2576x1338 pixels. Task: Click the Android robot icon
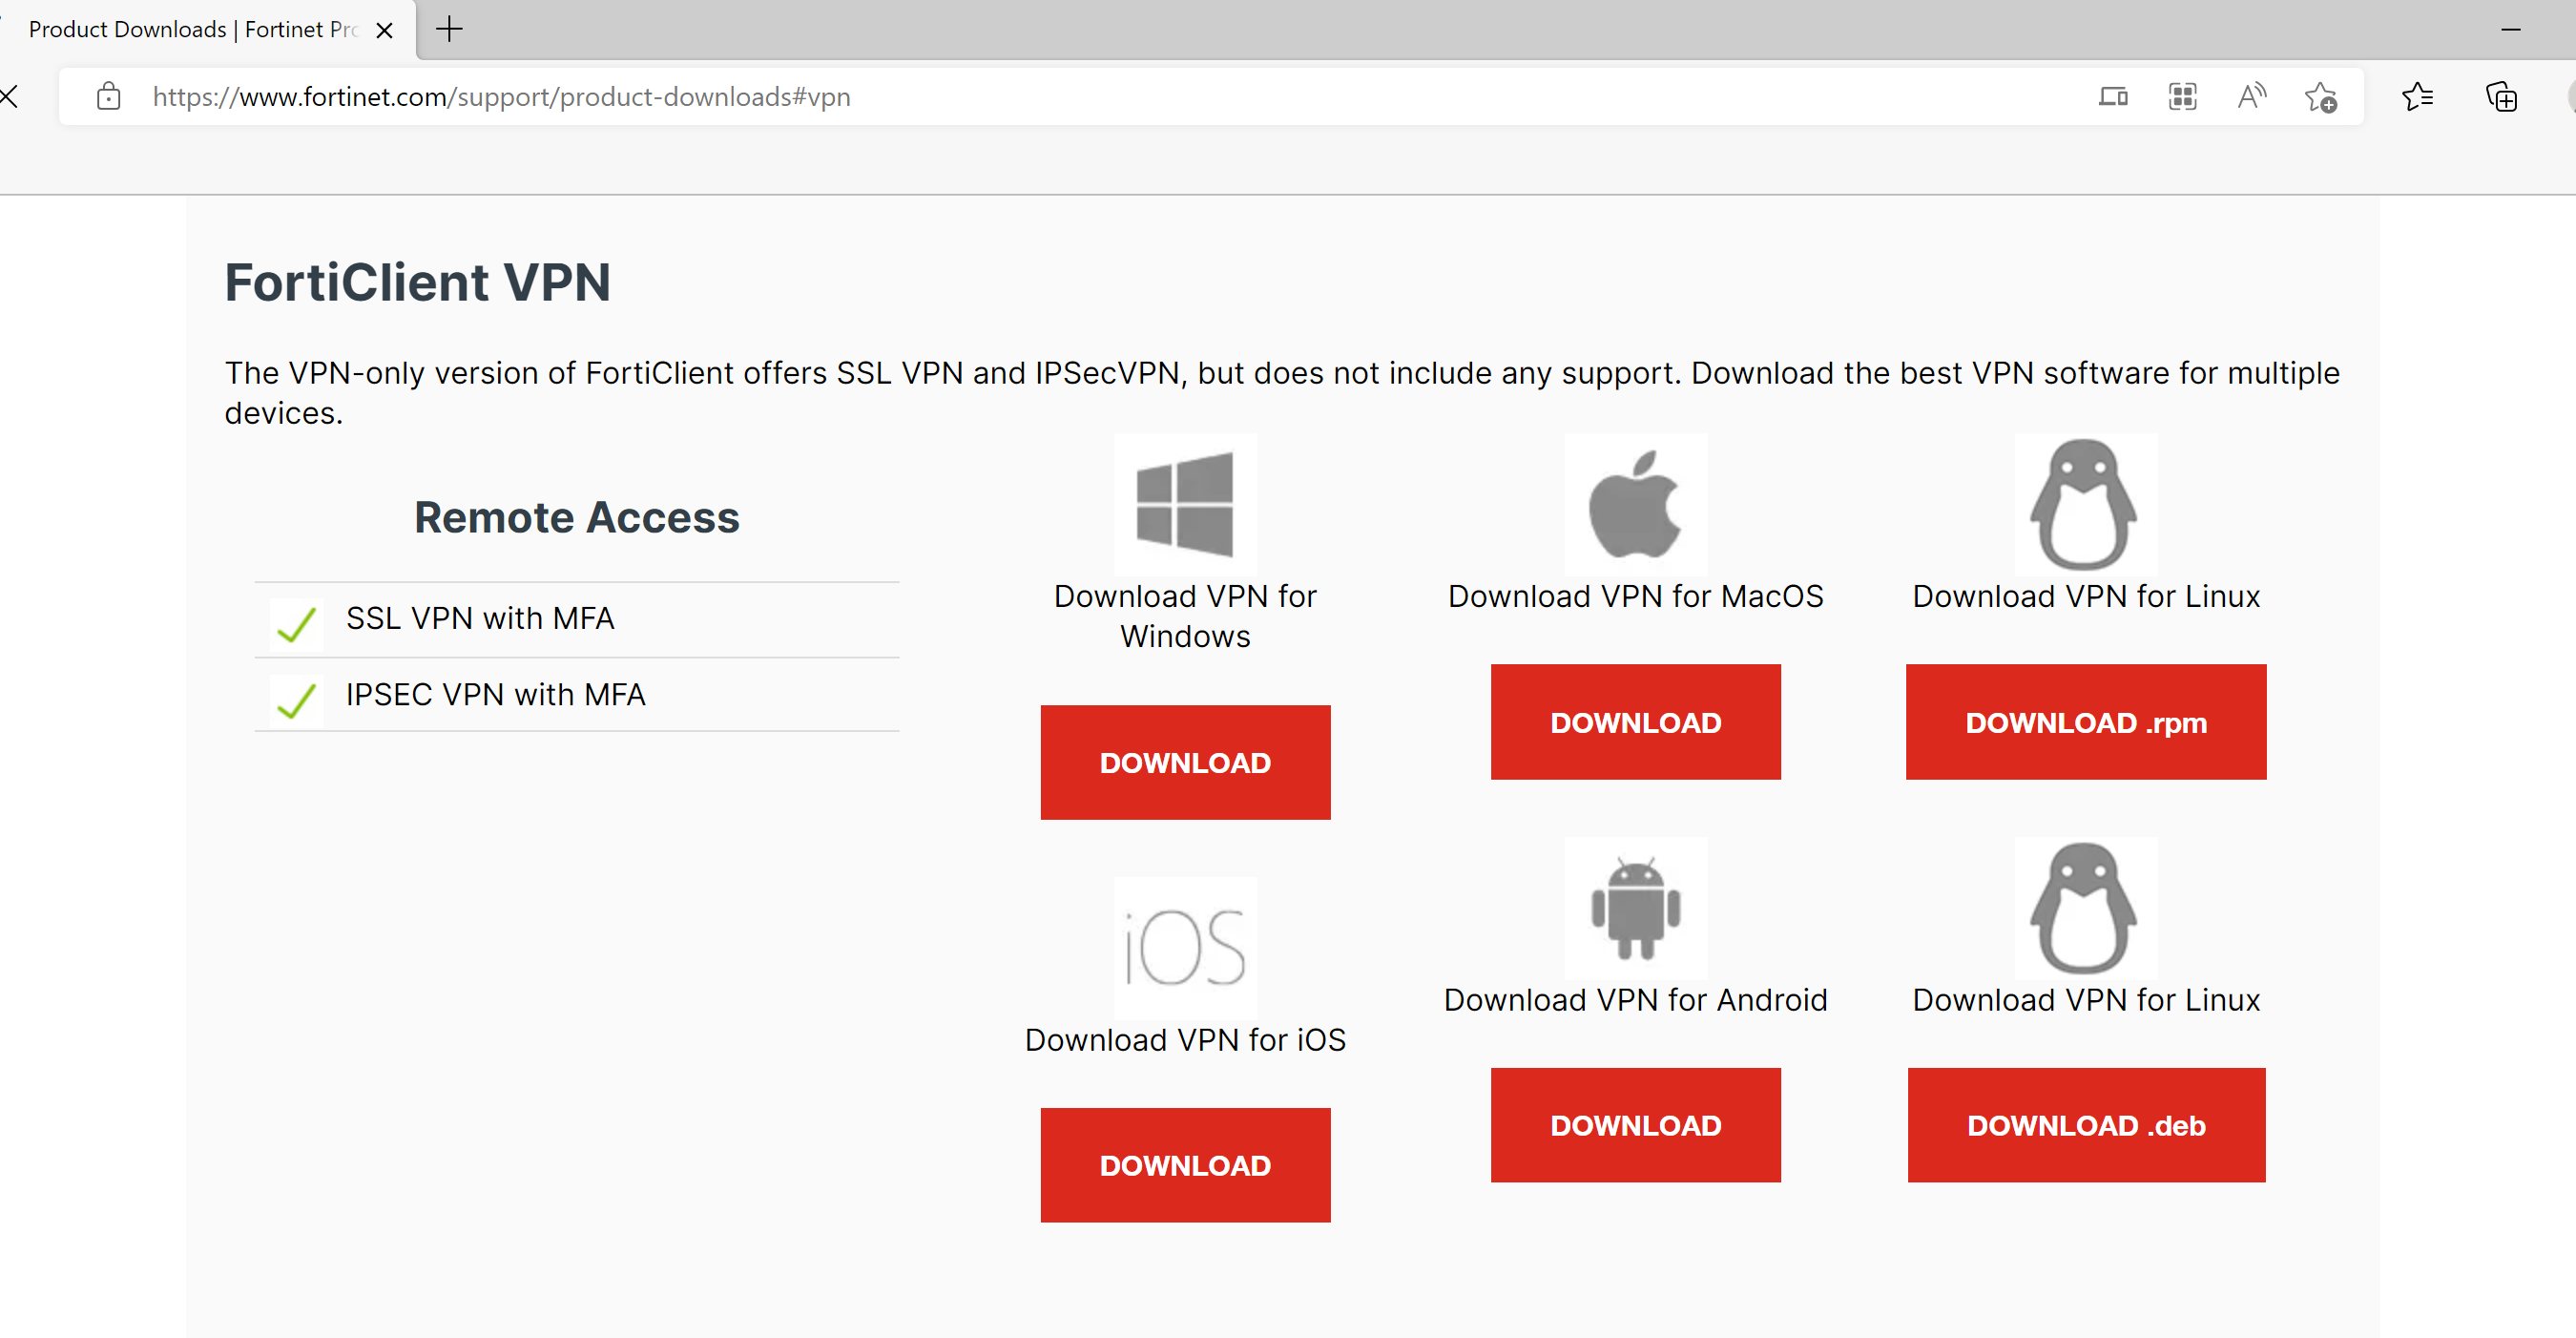tap(1635, 908)
